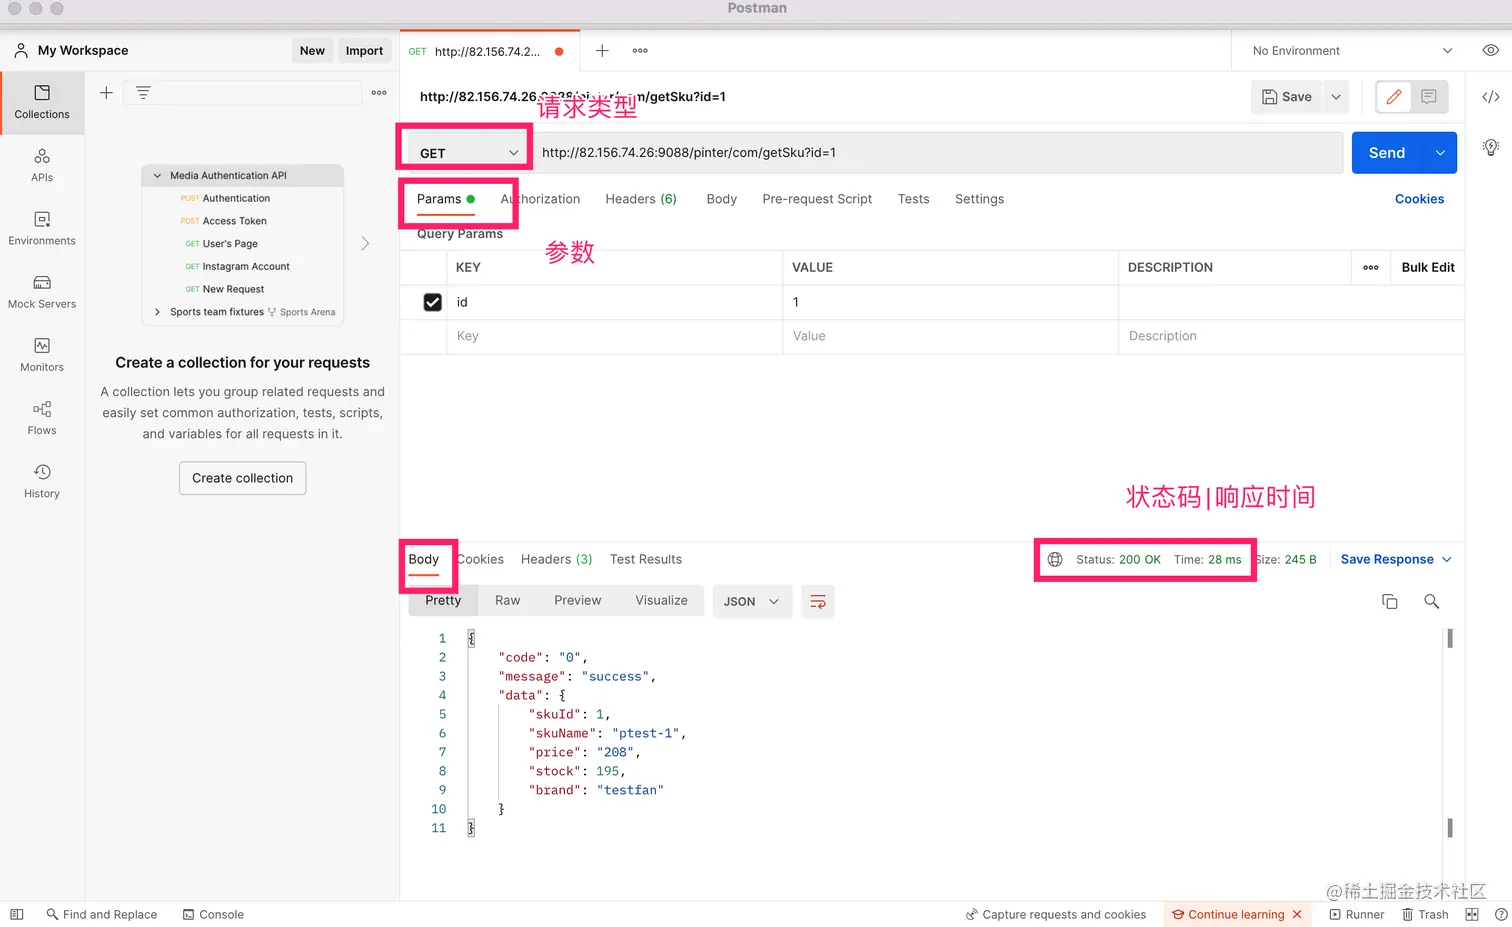Image resolution: width=1512 pixels, height=927 pixels.
Task: Open the Tests tab
Action: click(x=913, y=199)
